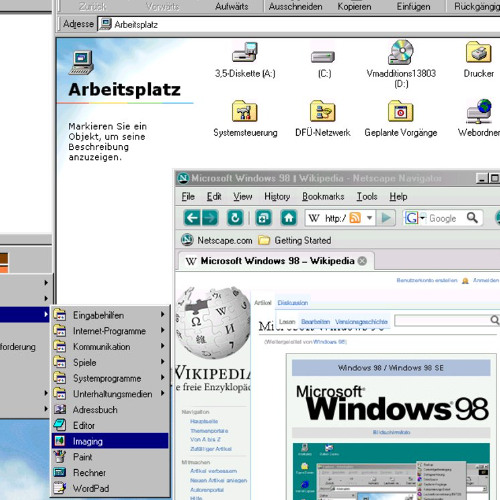This screenshot has width=500, height=500.
Task: Expand the Eingabehilfen submenu
Action: coord(110,315)
